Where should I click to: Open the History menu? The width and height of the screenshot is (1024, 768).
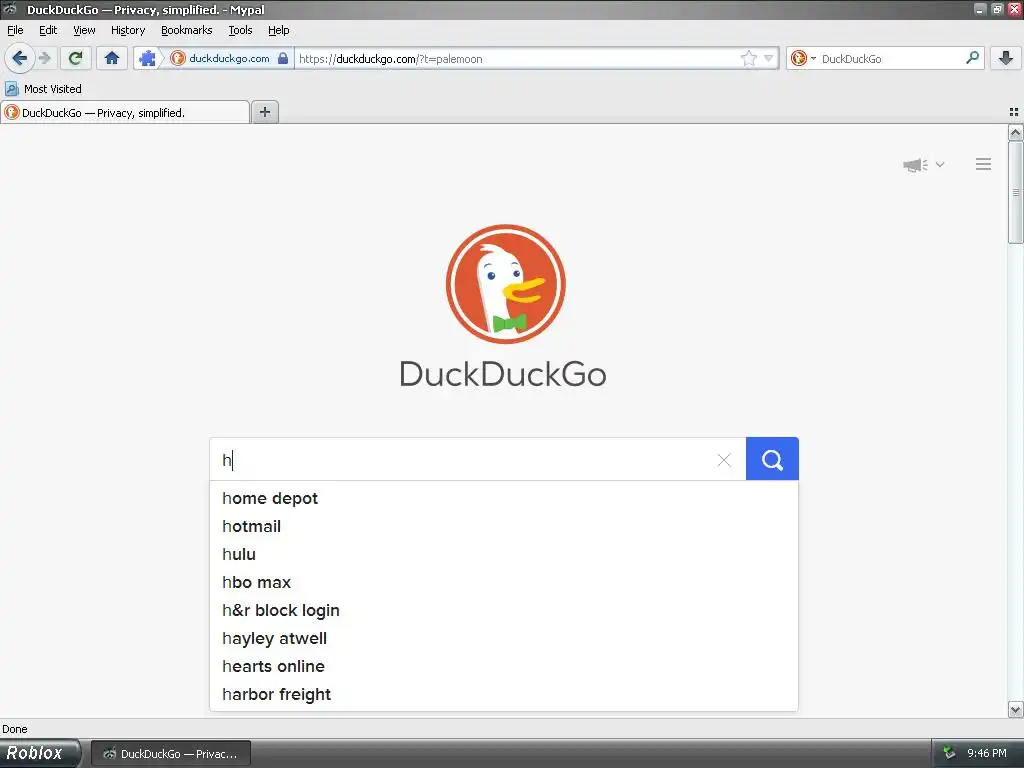(x=128, y=30)
